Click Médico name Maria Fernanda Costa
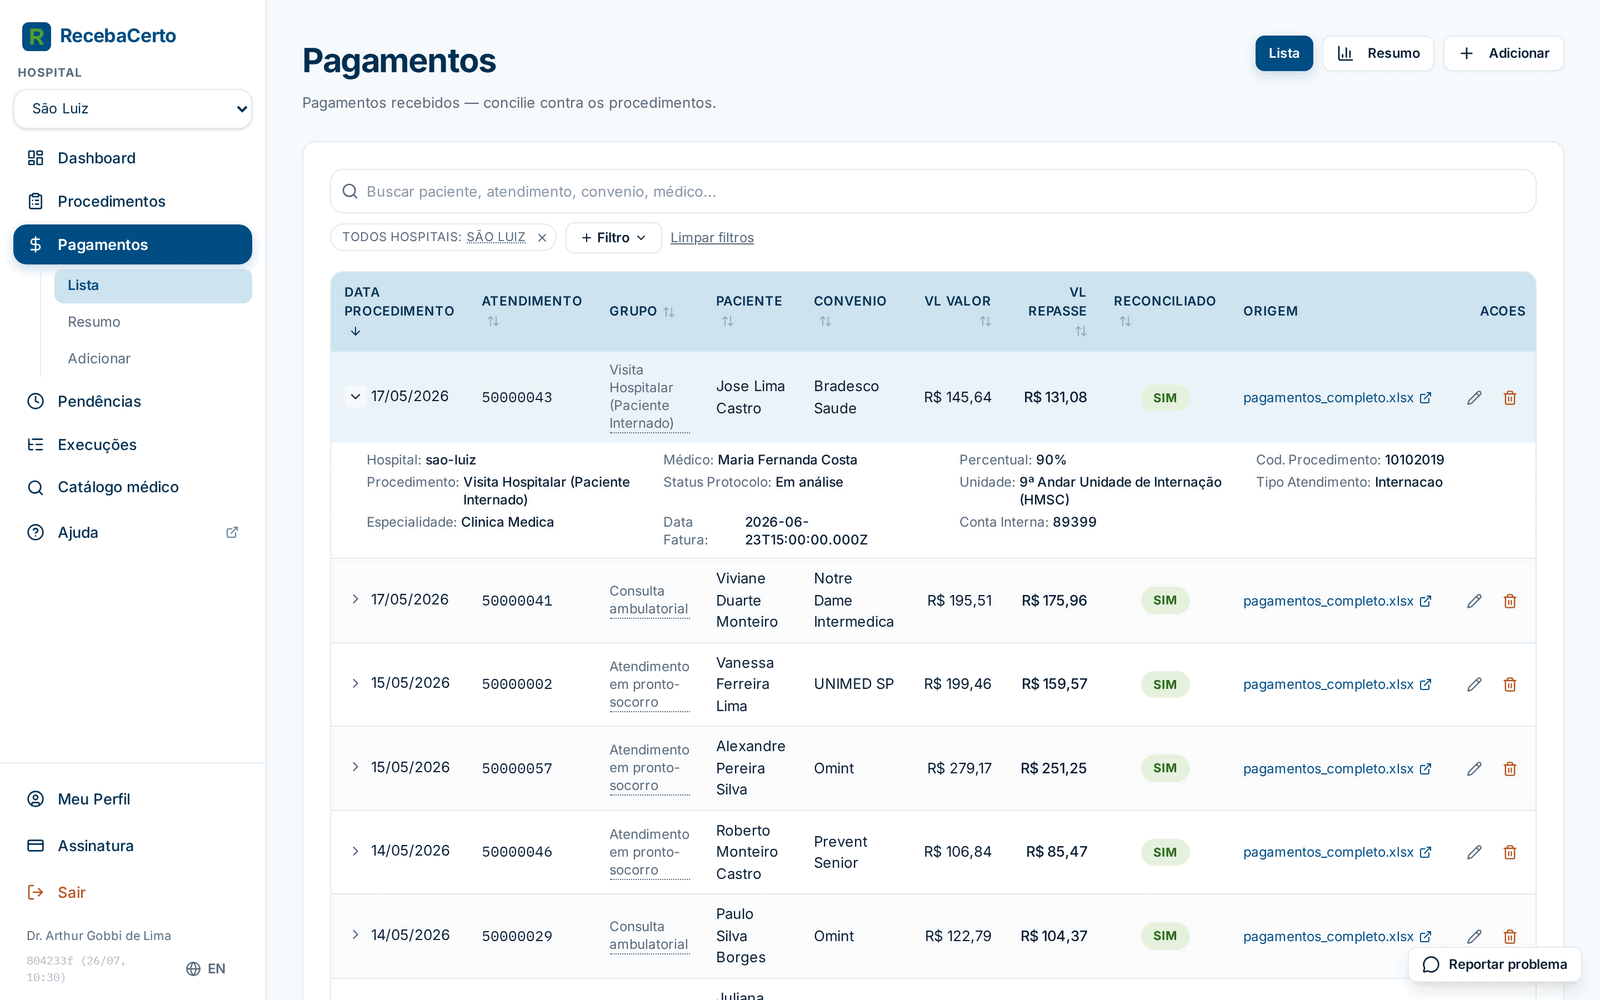The width and height of the screenshot is (1600, 1000). pyautogui.click(x=787, y=460)
